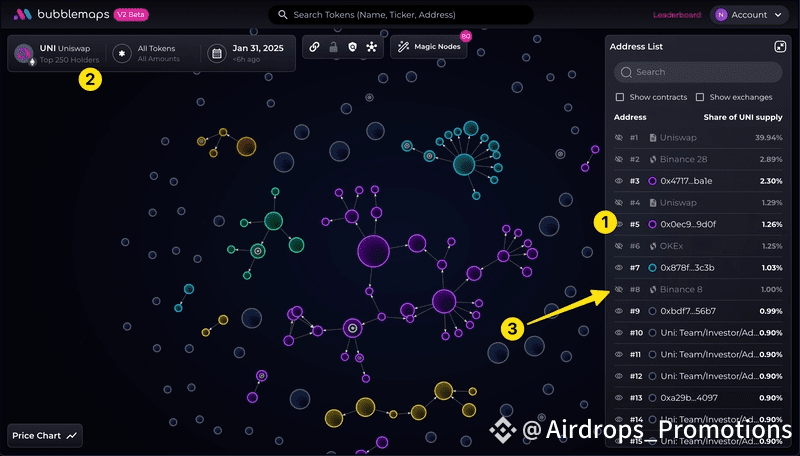800x456 pixels.
Task: Enable the Show contracts checkbox
Action: 620,97
